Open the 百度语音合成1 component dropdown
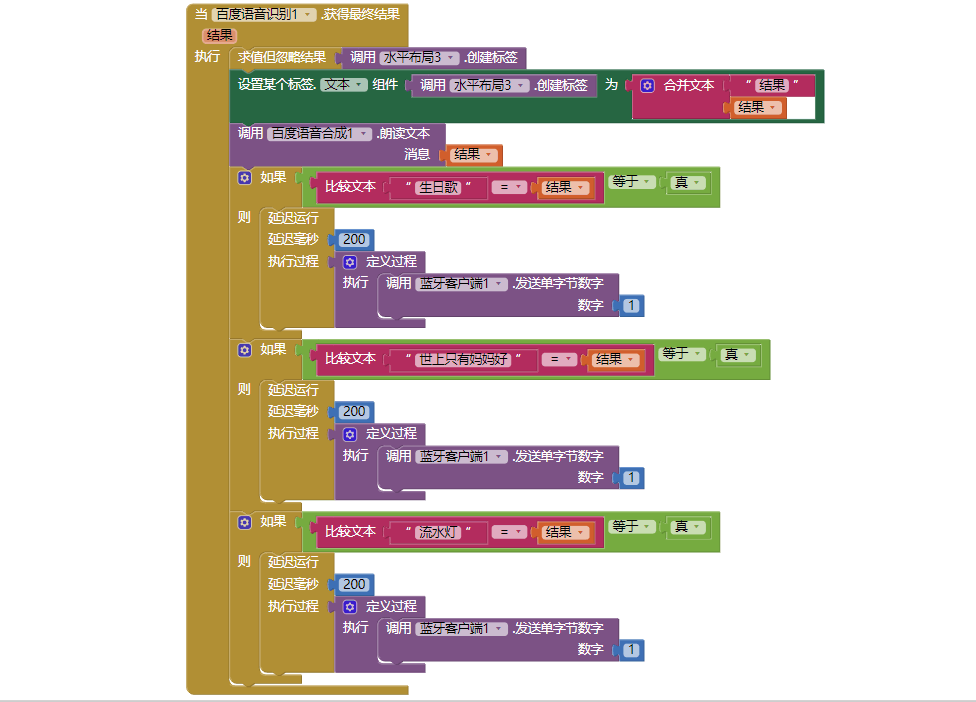Screen dimensions: 976x702 pos(320,134)
